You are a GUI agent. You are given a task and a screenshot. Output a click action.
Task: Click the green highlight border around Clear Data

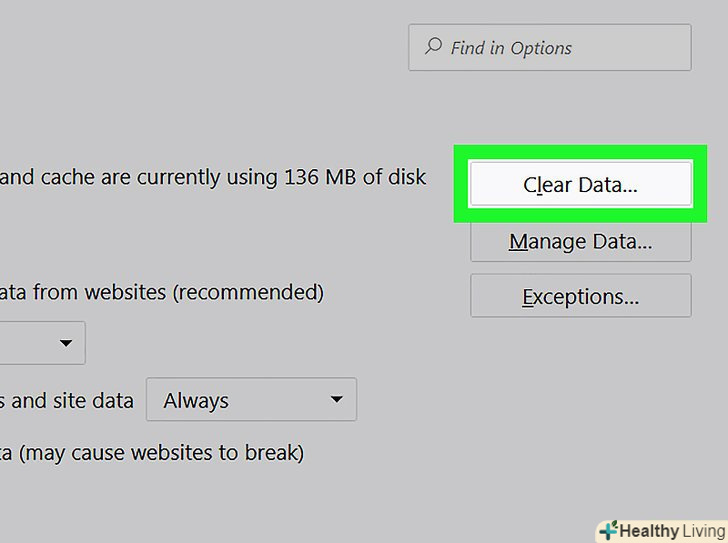pyautogui.click(x=581, y=152)
